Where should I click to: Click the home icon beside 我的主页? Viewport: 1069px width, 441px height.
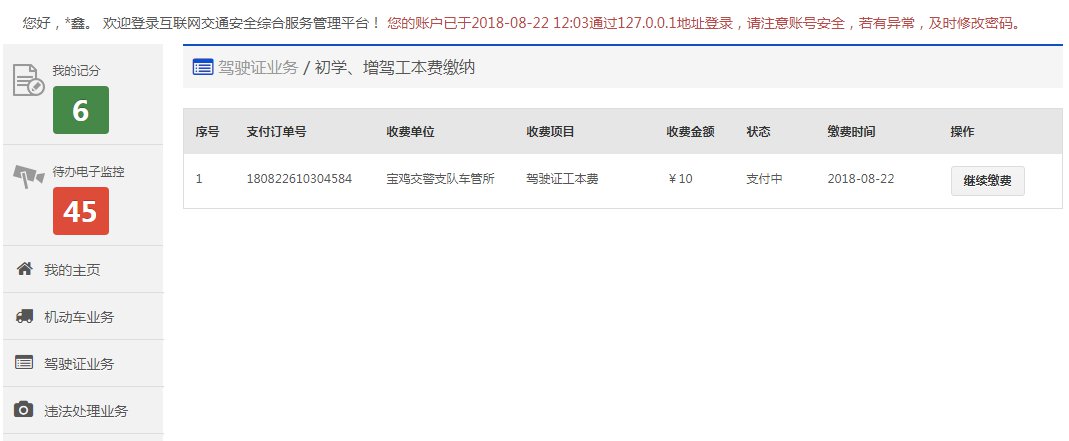point(25,269)
